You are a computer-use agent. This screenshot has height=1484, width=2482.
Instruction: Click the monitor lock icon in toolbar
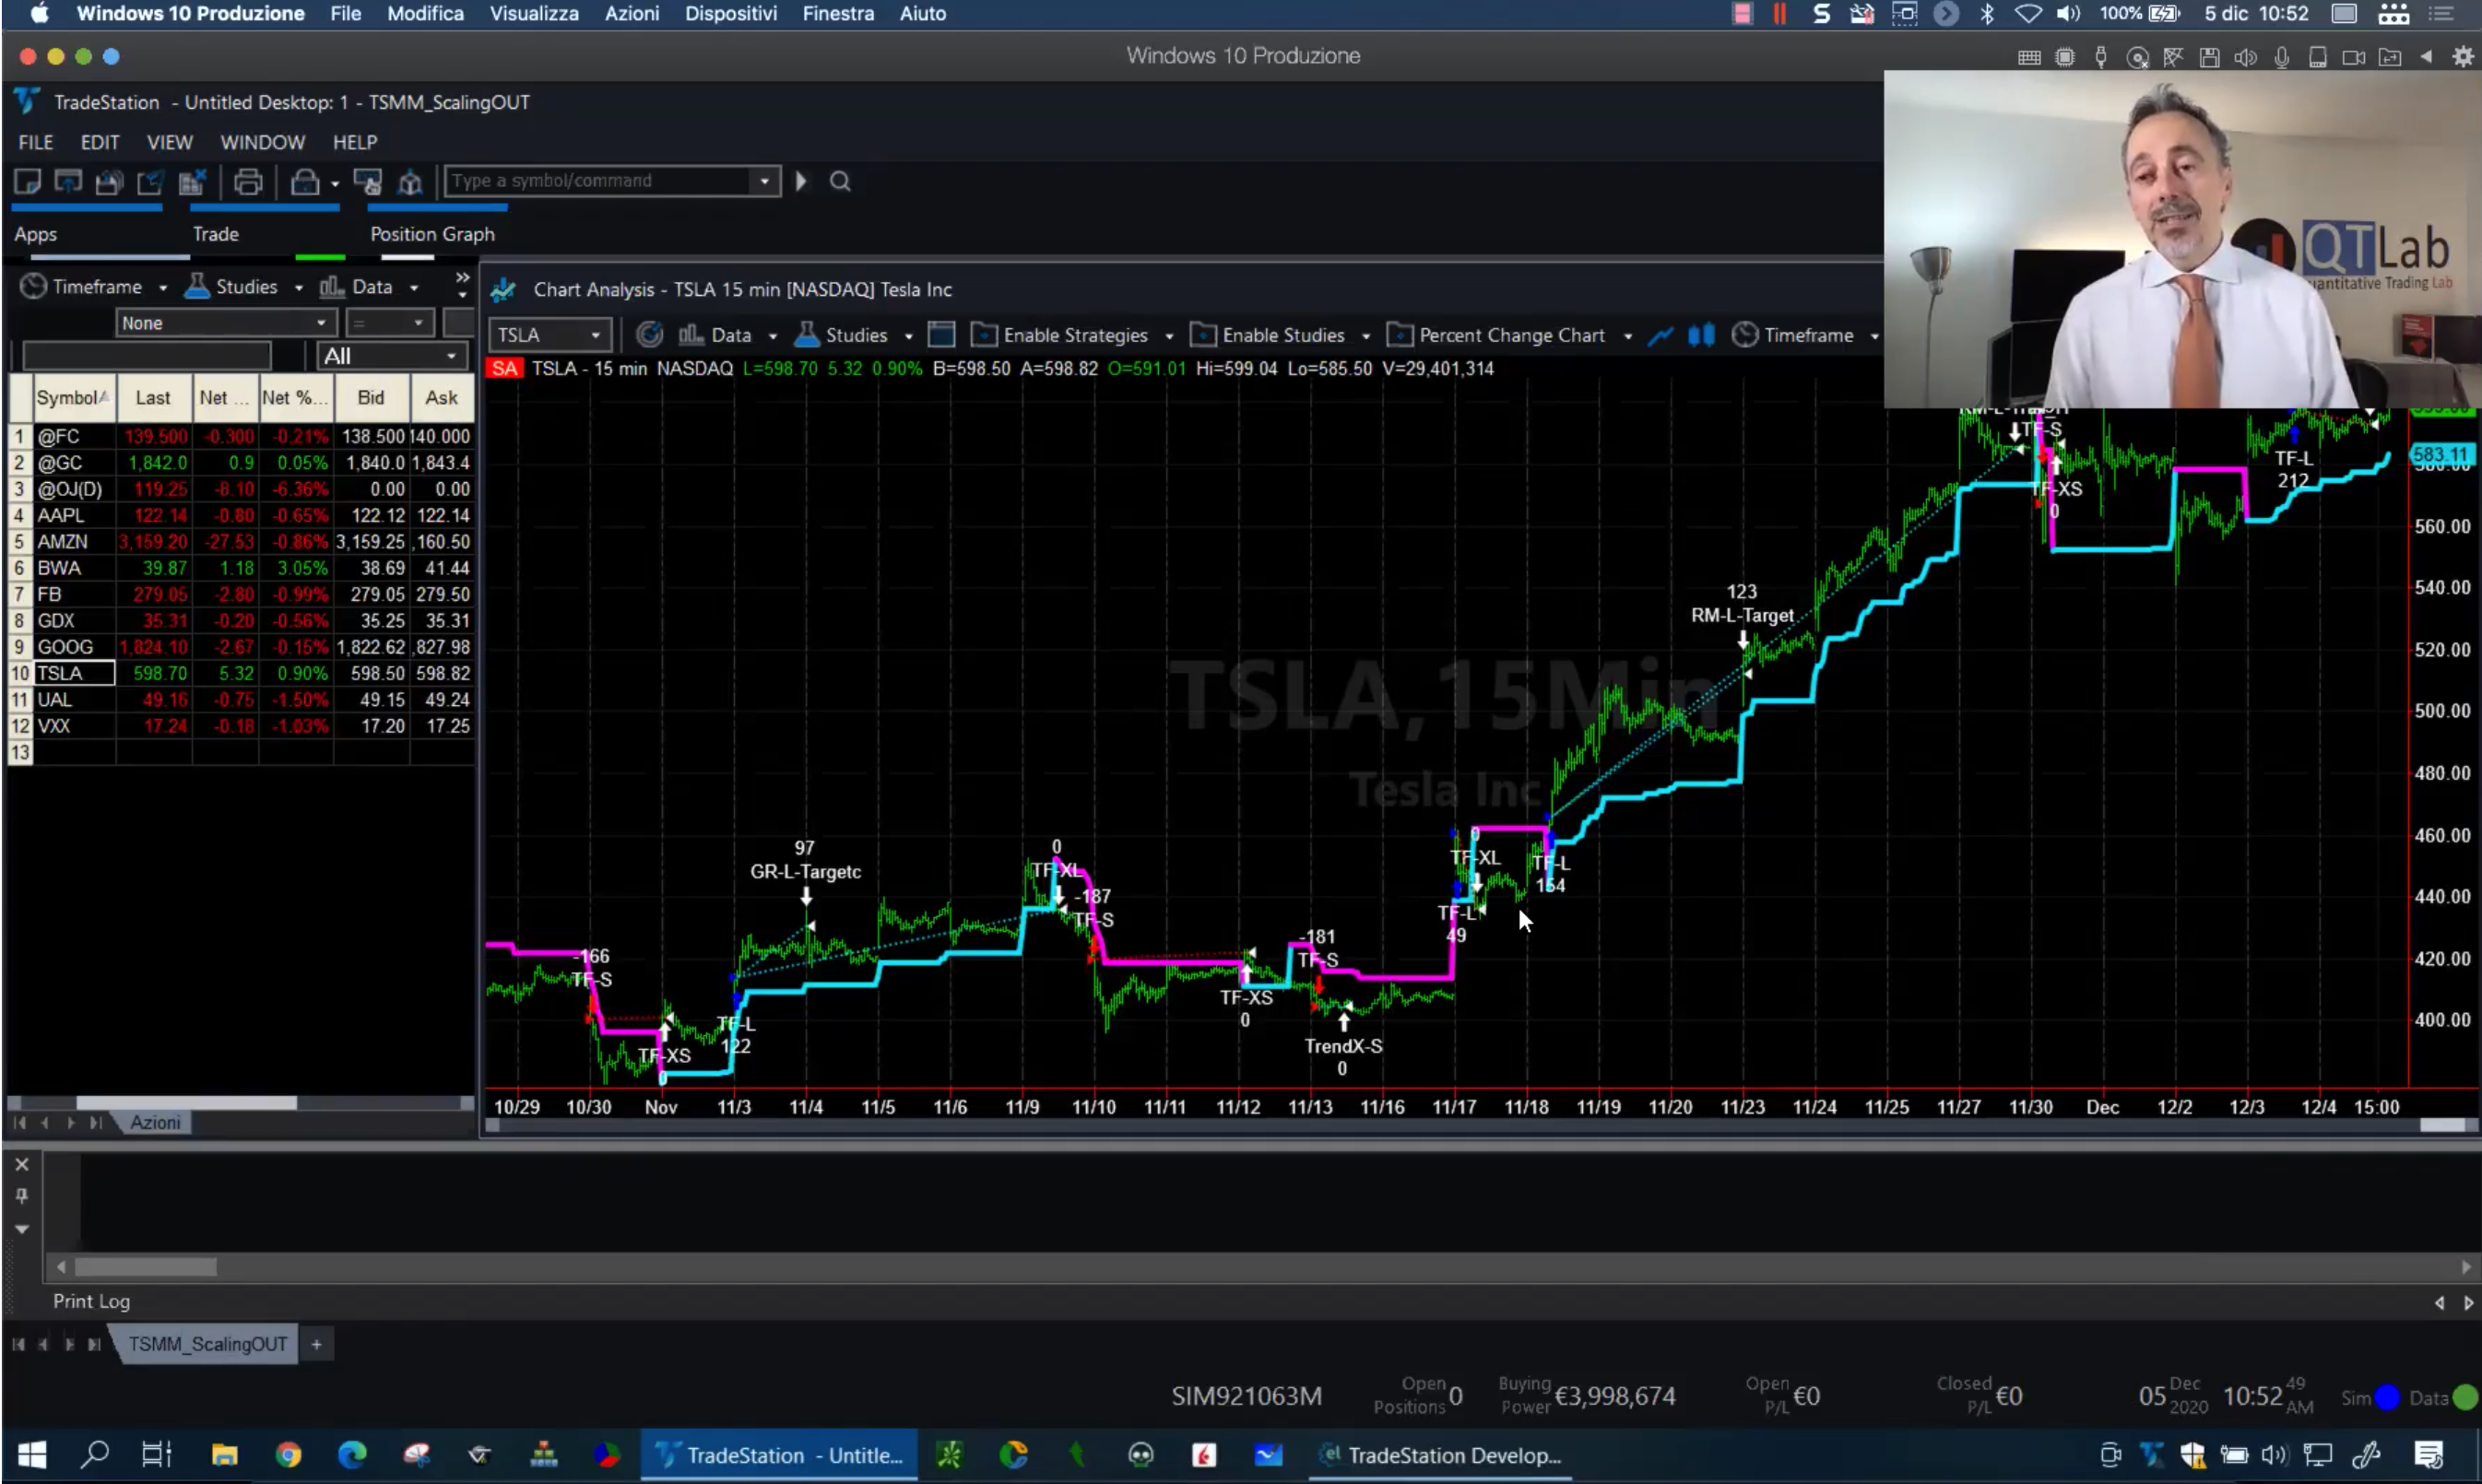[368, 181]
